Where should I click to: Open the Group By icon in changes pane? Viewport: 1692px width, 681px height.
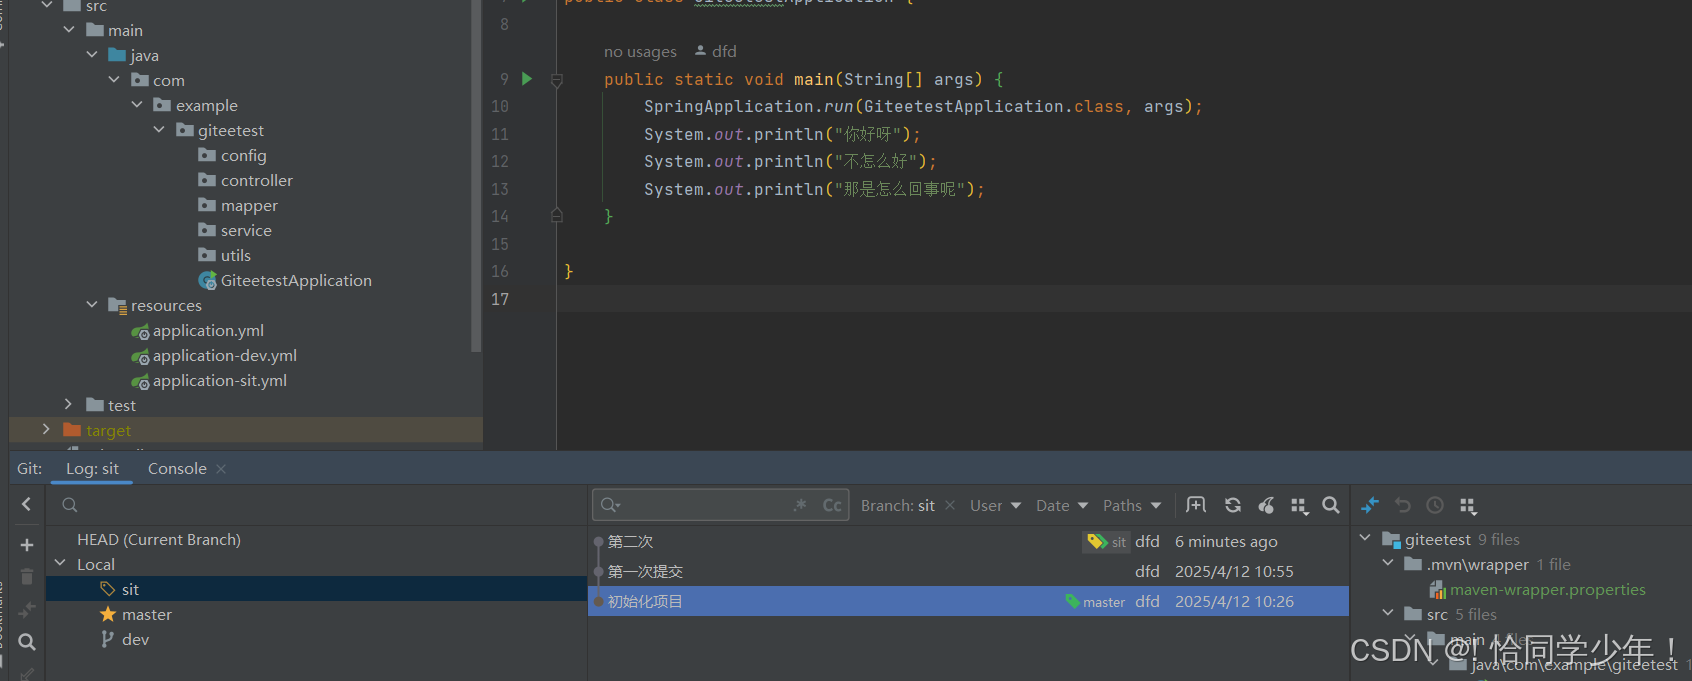coord(1468,506)
